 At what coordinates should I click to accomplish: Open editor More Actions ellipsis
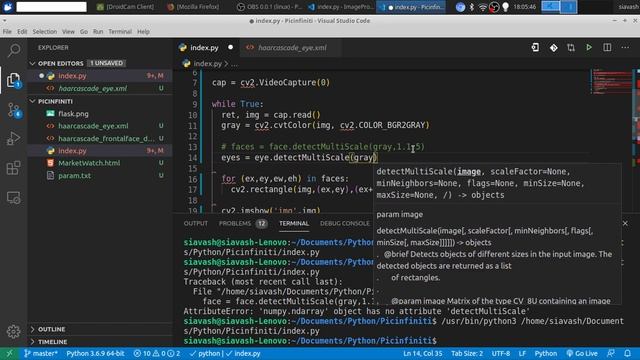(x=625, y=47)
